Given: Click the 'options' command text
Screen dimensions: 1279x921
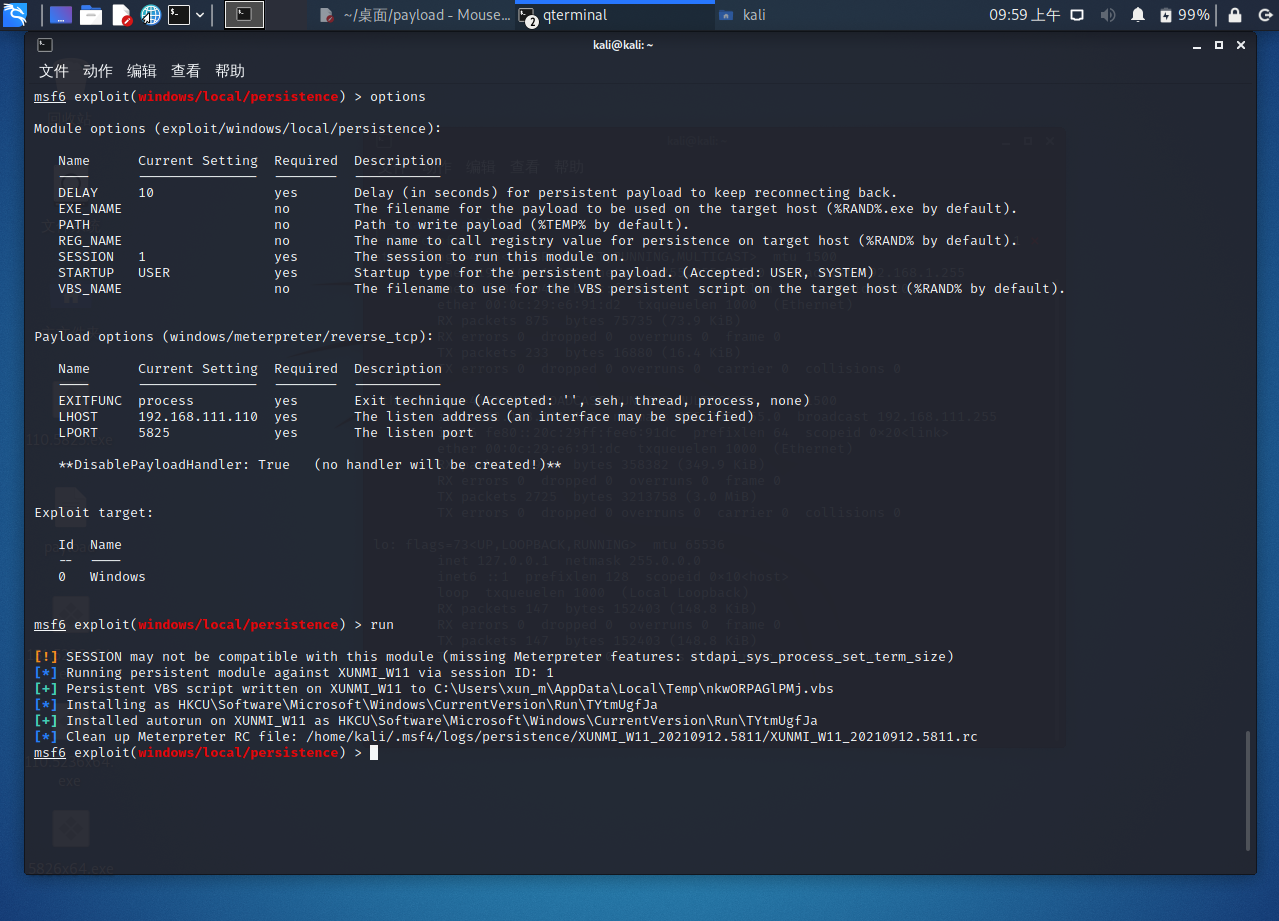Looking at the screenshot, I should tap(398, 97).
